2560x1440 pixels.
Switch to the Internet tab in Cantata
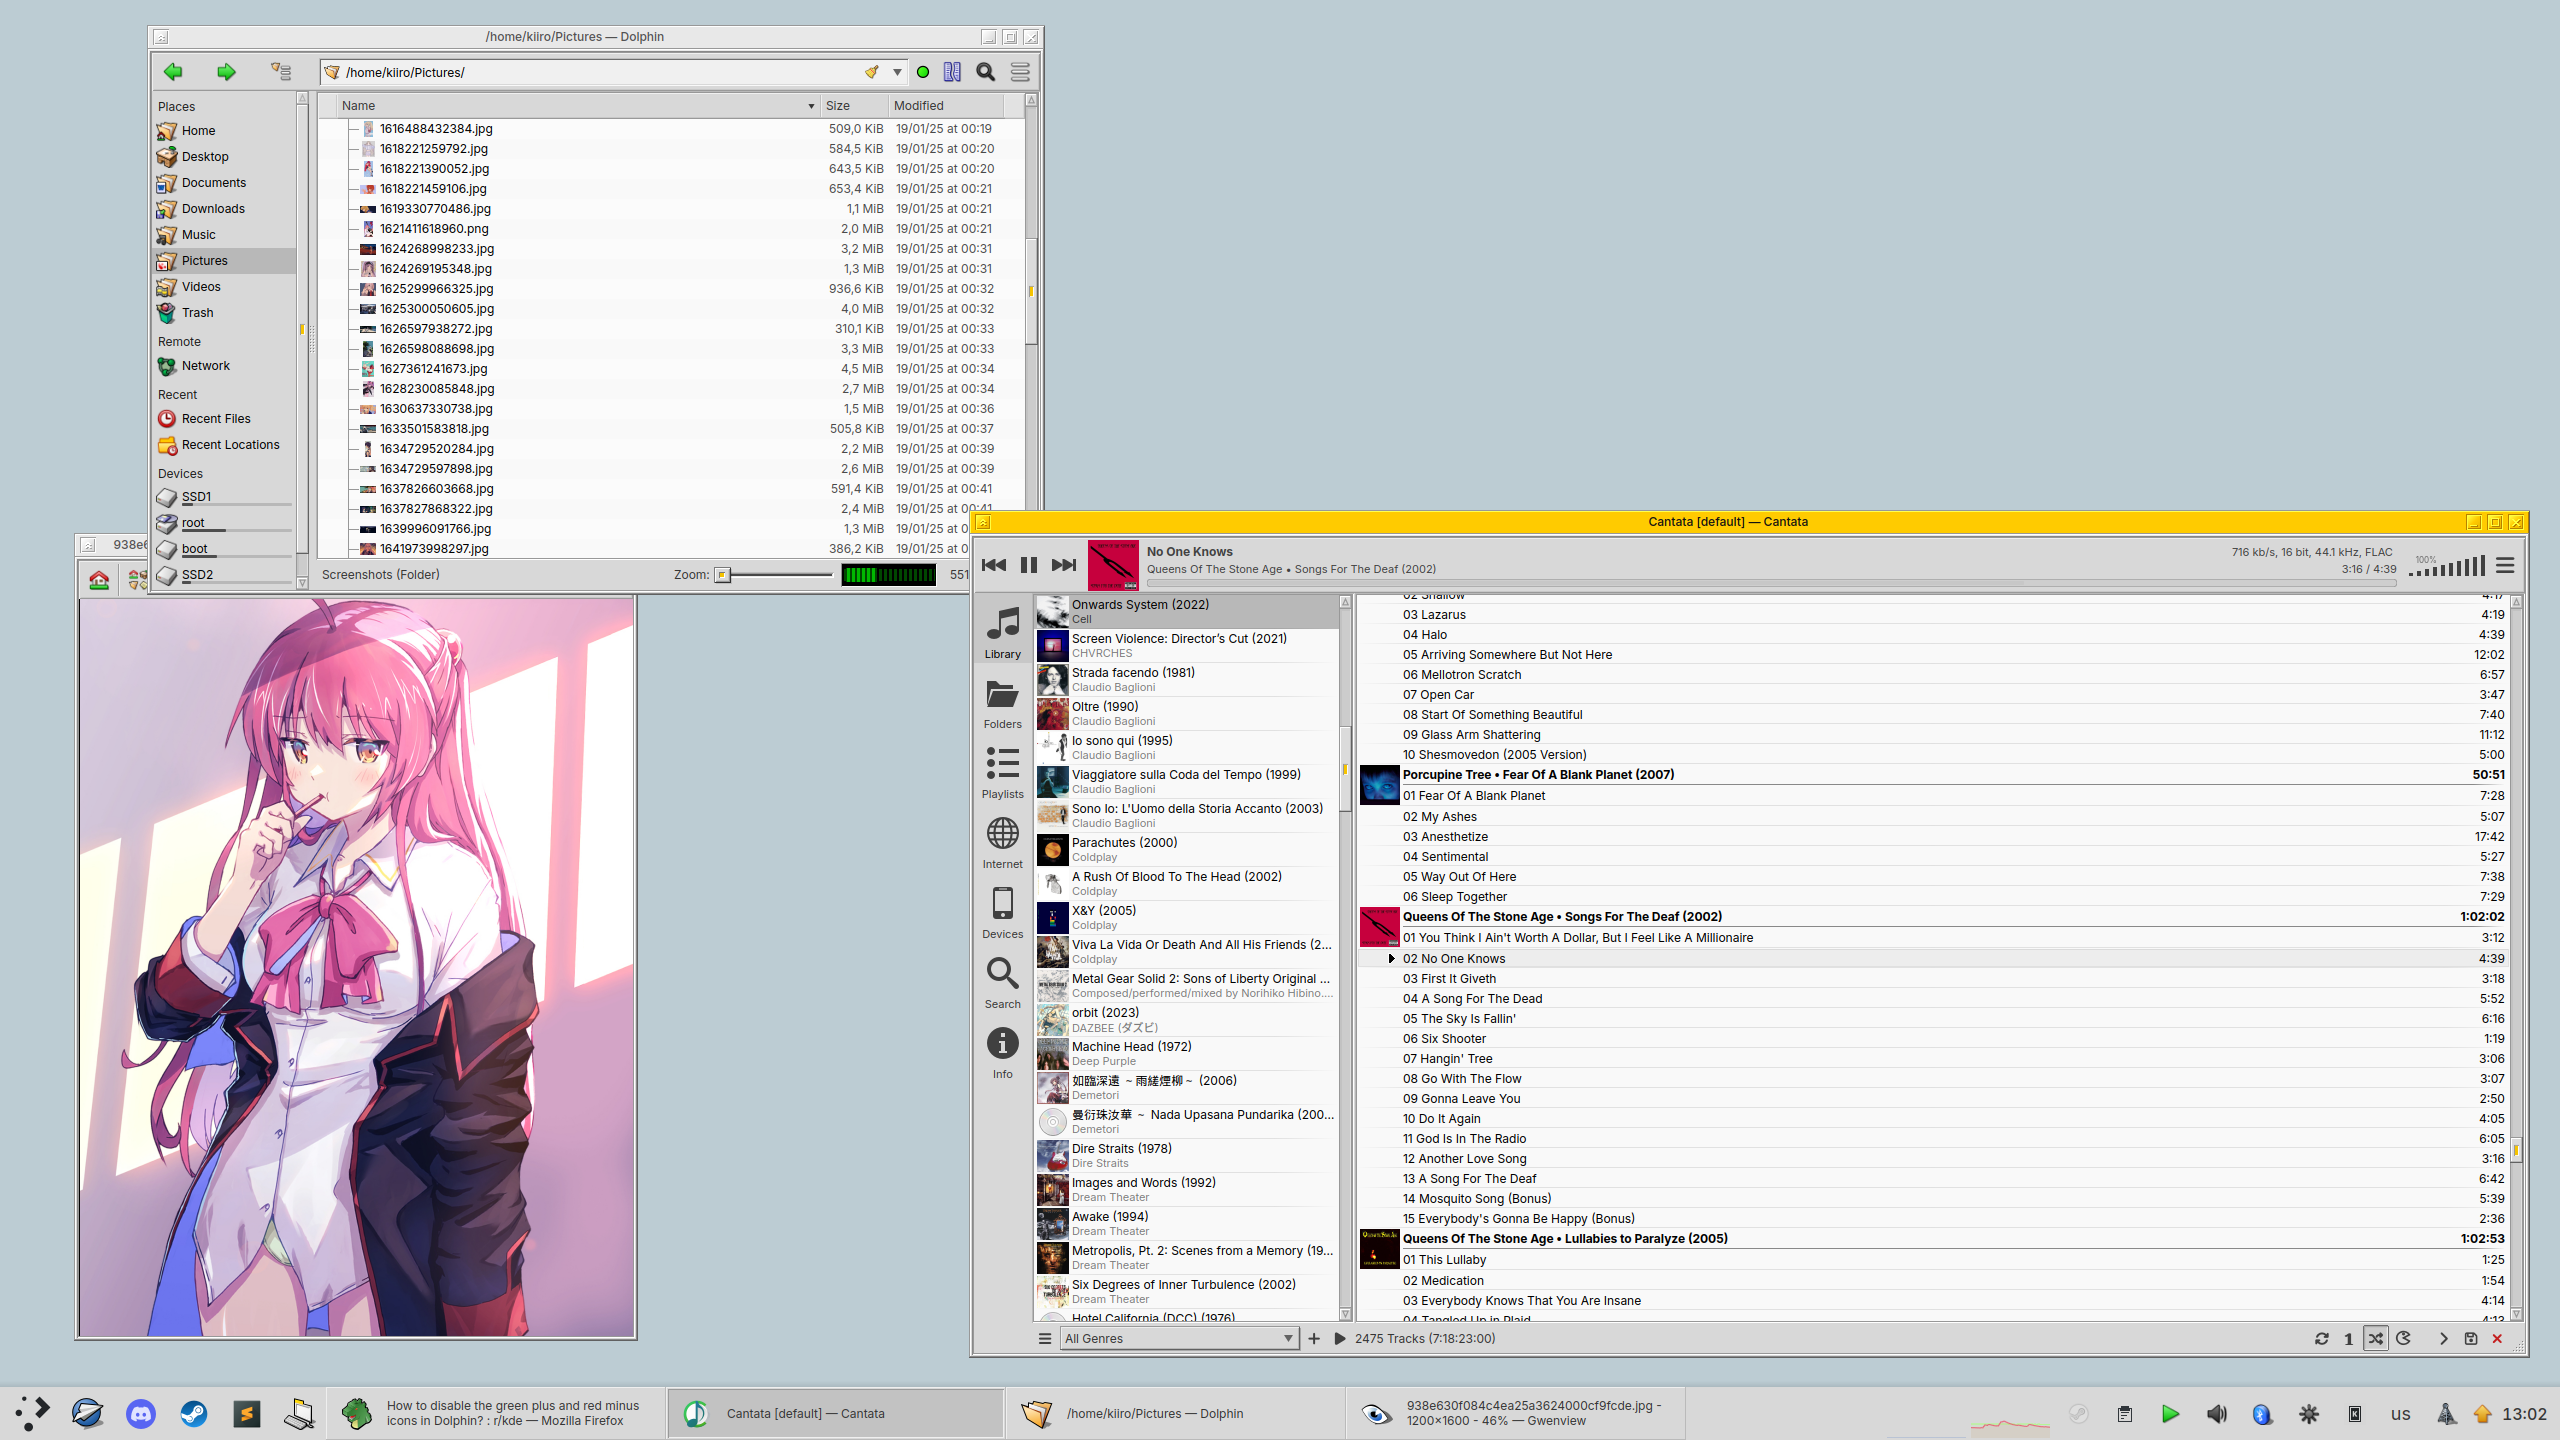pyautogui.click(x=1003, y=843)
